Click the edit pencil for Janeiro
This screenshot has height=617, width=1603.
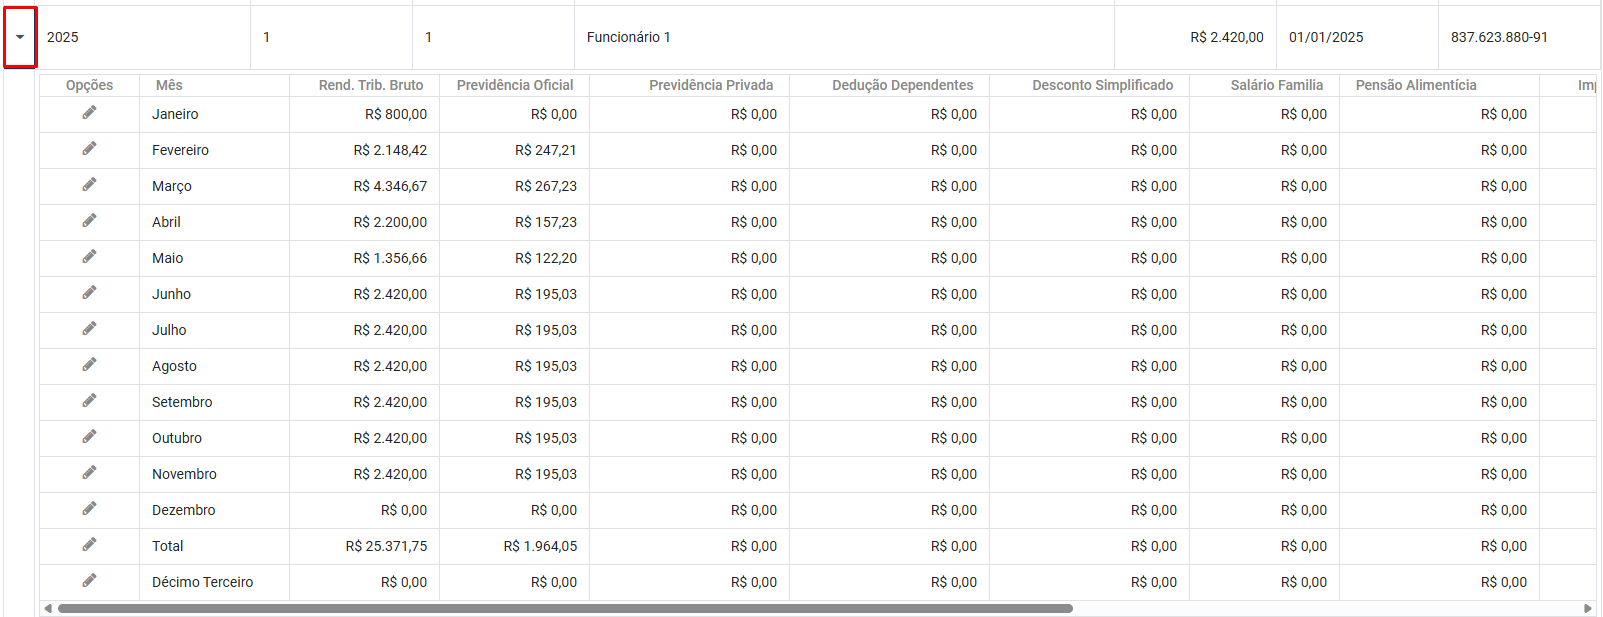89,113
